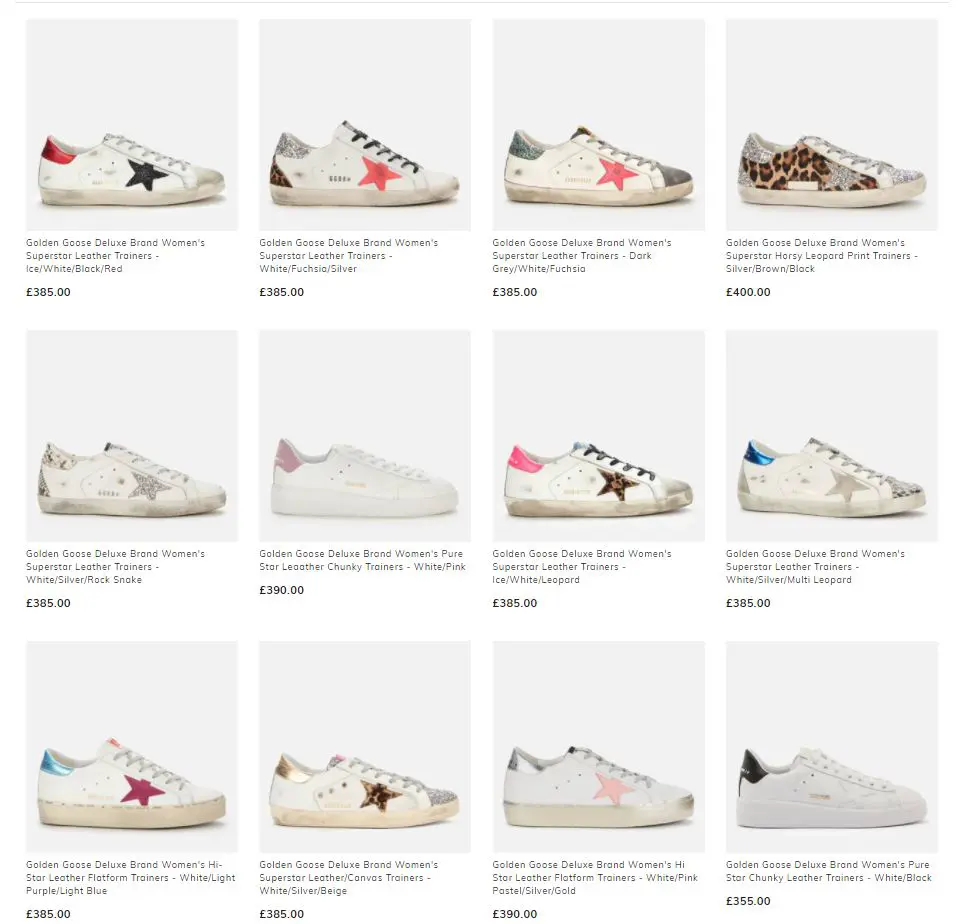959x924 pixels.
Task: Click the Pure Star Leaather Chunky Trainers title
Action: click(x=363, y=560)
